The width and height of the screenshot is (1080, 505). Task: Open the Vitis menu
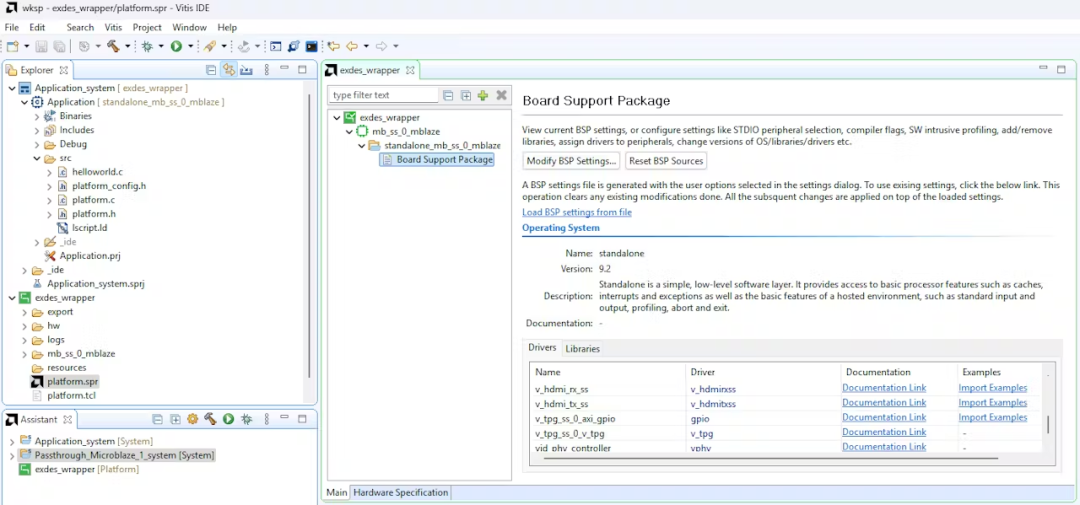coord(113,27)
